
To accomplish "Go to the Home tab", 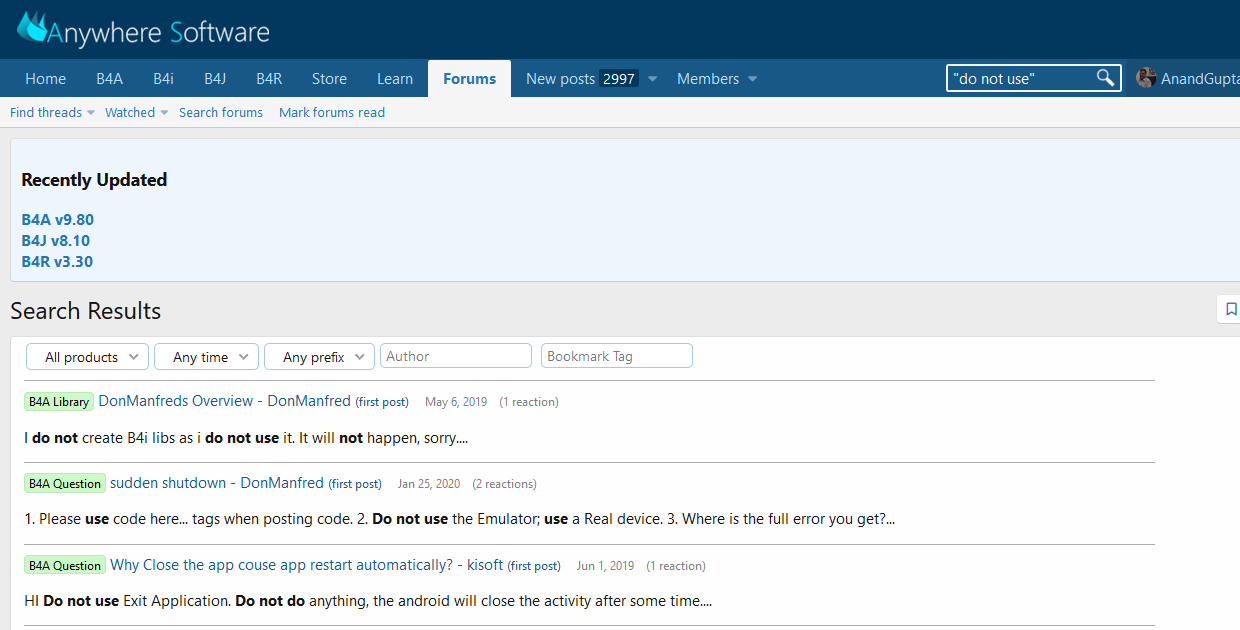I will point(45,79).
